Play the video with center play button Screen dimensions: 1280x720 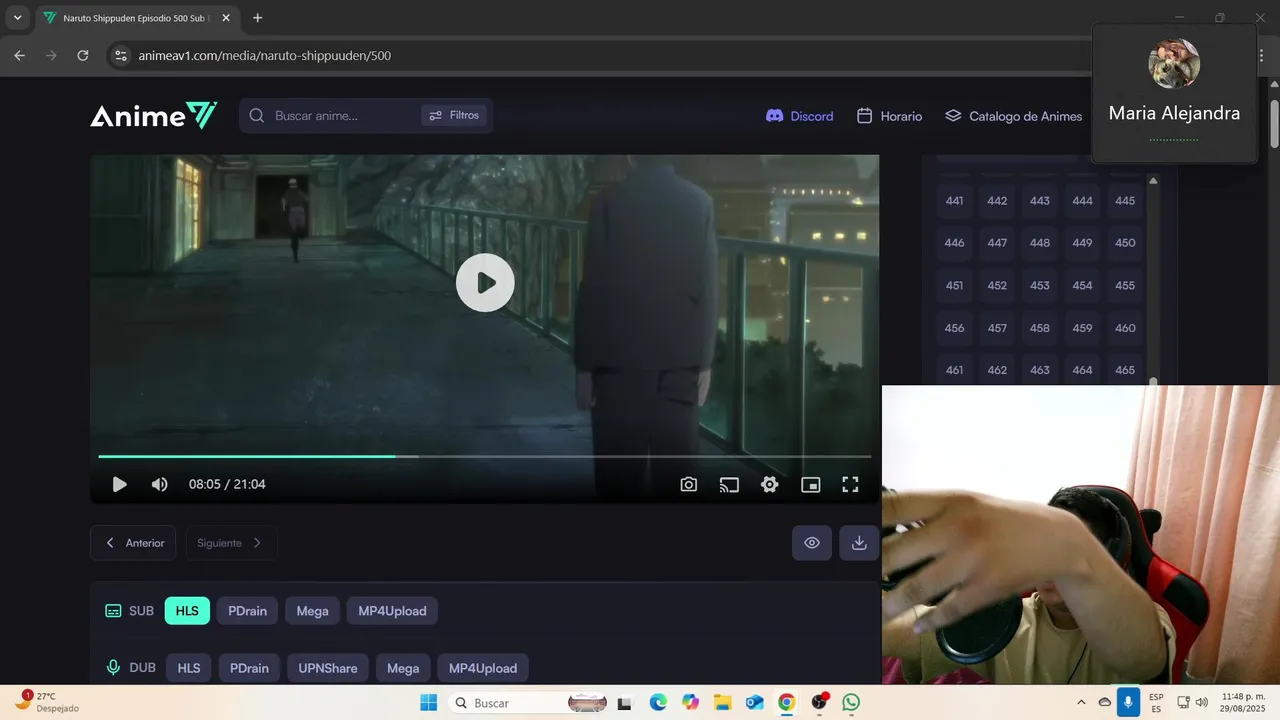pyautogui.click(x=485, y=283)
